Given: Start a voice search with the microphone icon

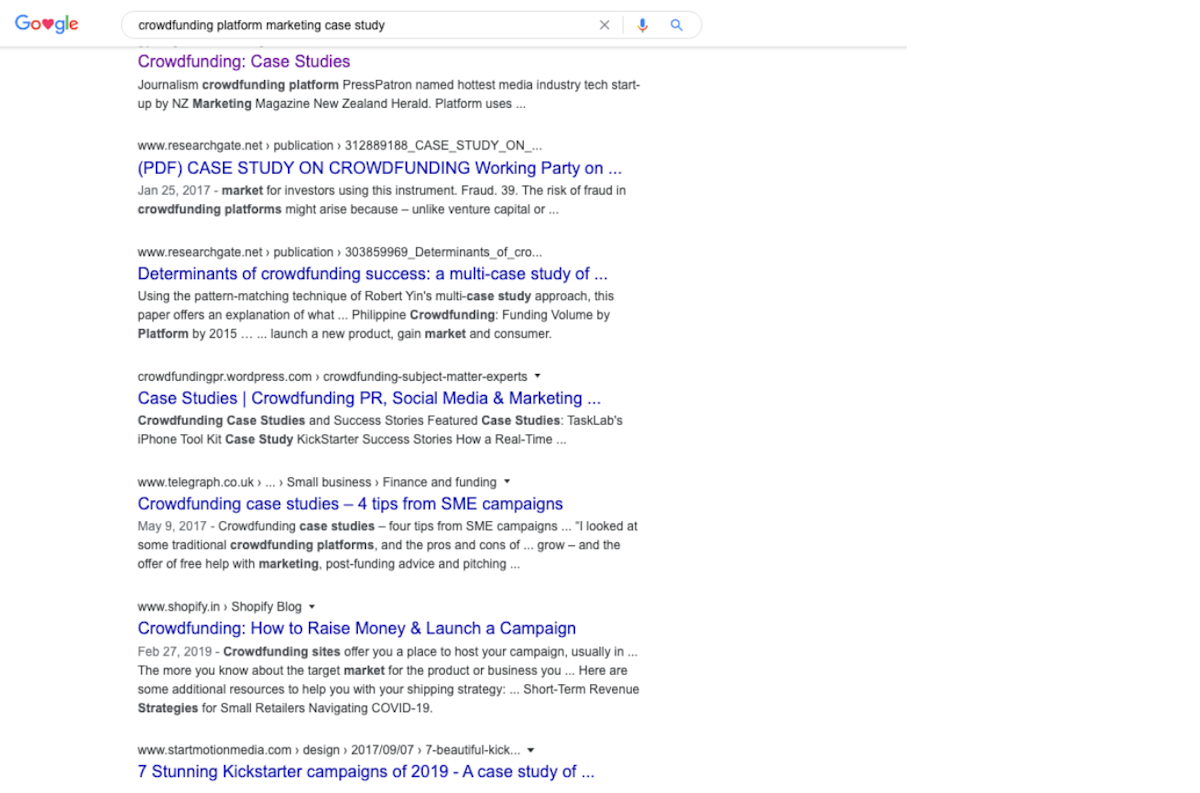Looking at the screenshot, I should (x=642, y=24).
